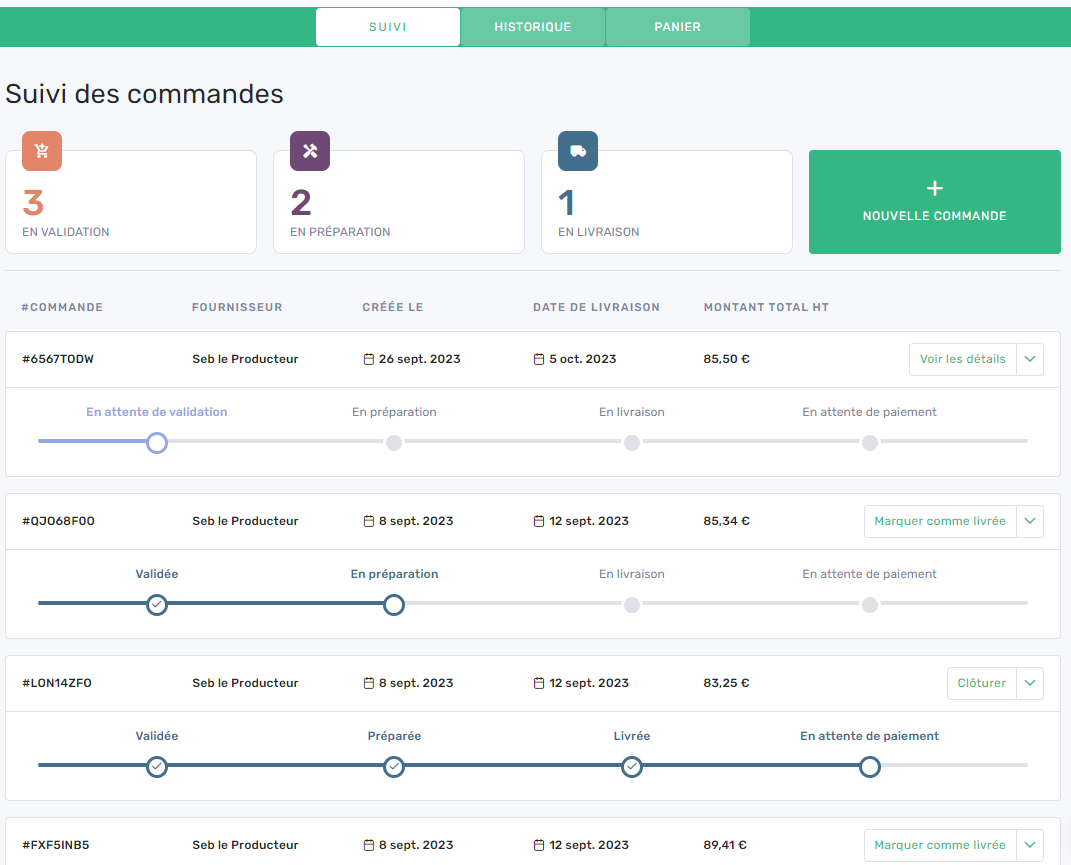Open the Panier tab

[677, 26]
